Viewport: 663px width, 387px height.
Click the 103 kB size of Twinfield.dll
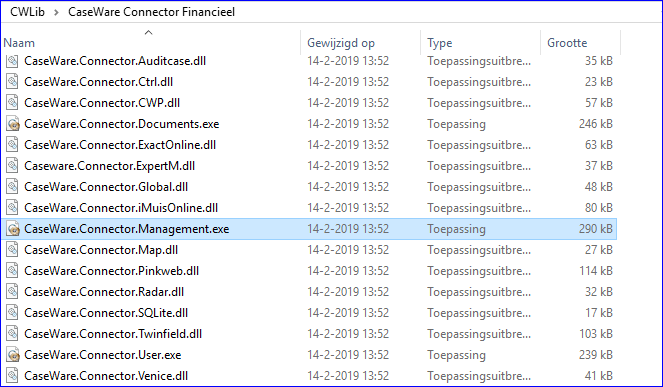[596, 334]
